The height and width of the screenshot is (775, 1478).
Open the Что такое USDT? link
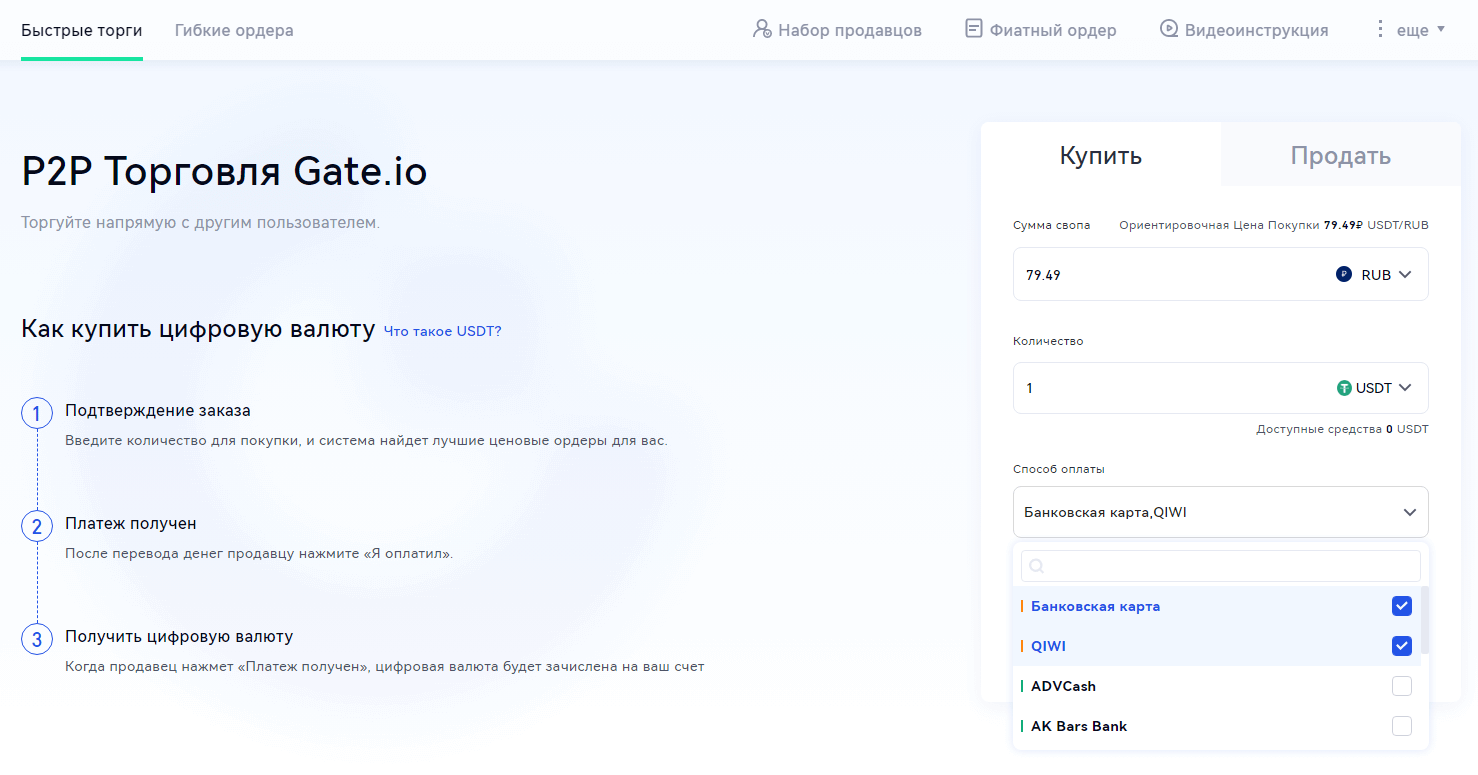[442, 331]
